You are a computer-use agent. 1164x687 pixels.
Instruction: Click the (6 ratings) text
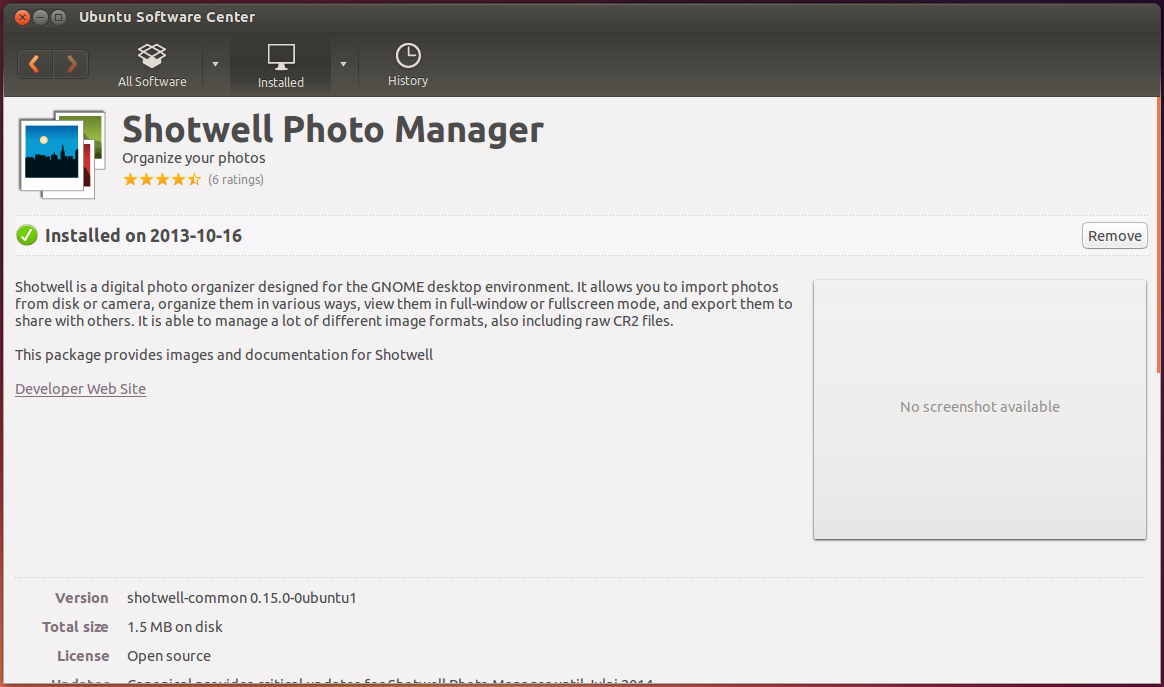tap(236, 180)
